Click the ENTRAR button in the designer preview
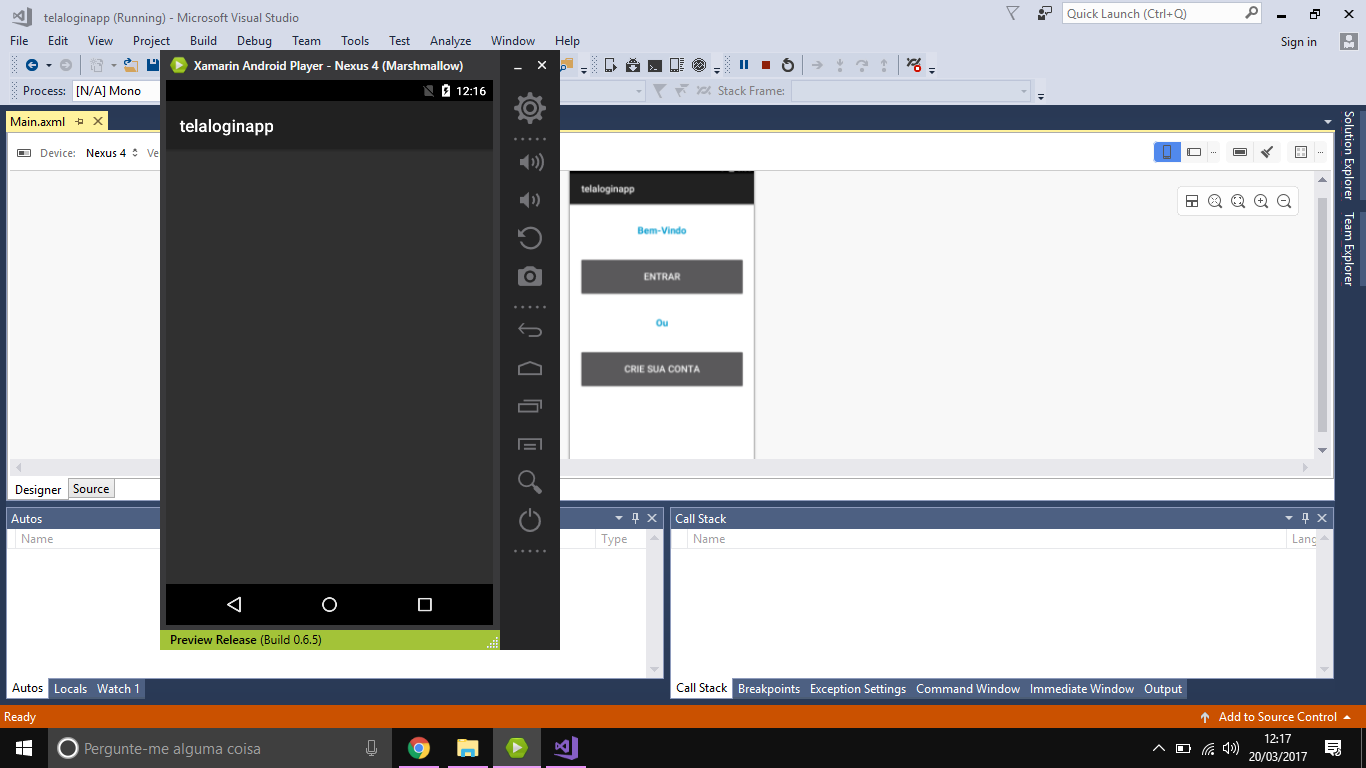Viewport: 1366px width, 768px height. [x=662, y=277]
